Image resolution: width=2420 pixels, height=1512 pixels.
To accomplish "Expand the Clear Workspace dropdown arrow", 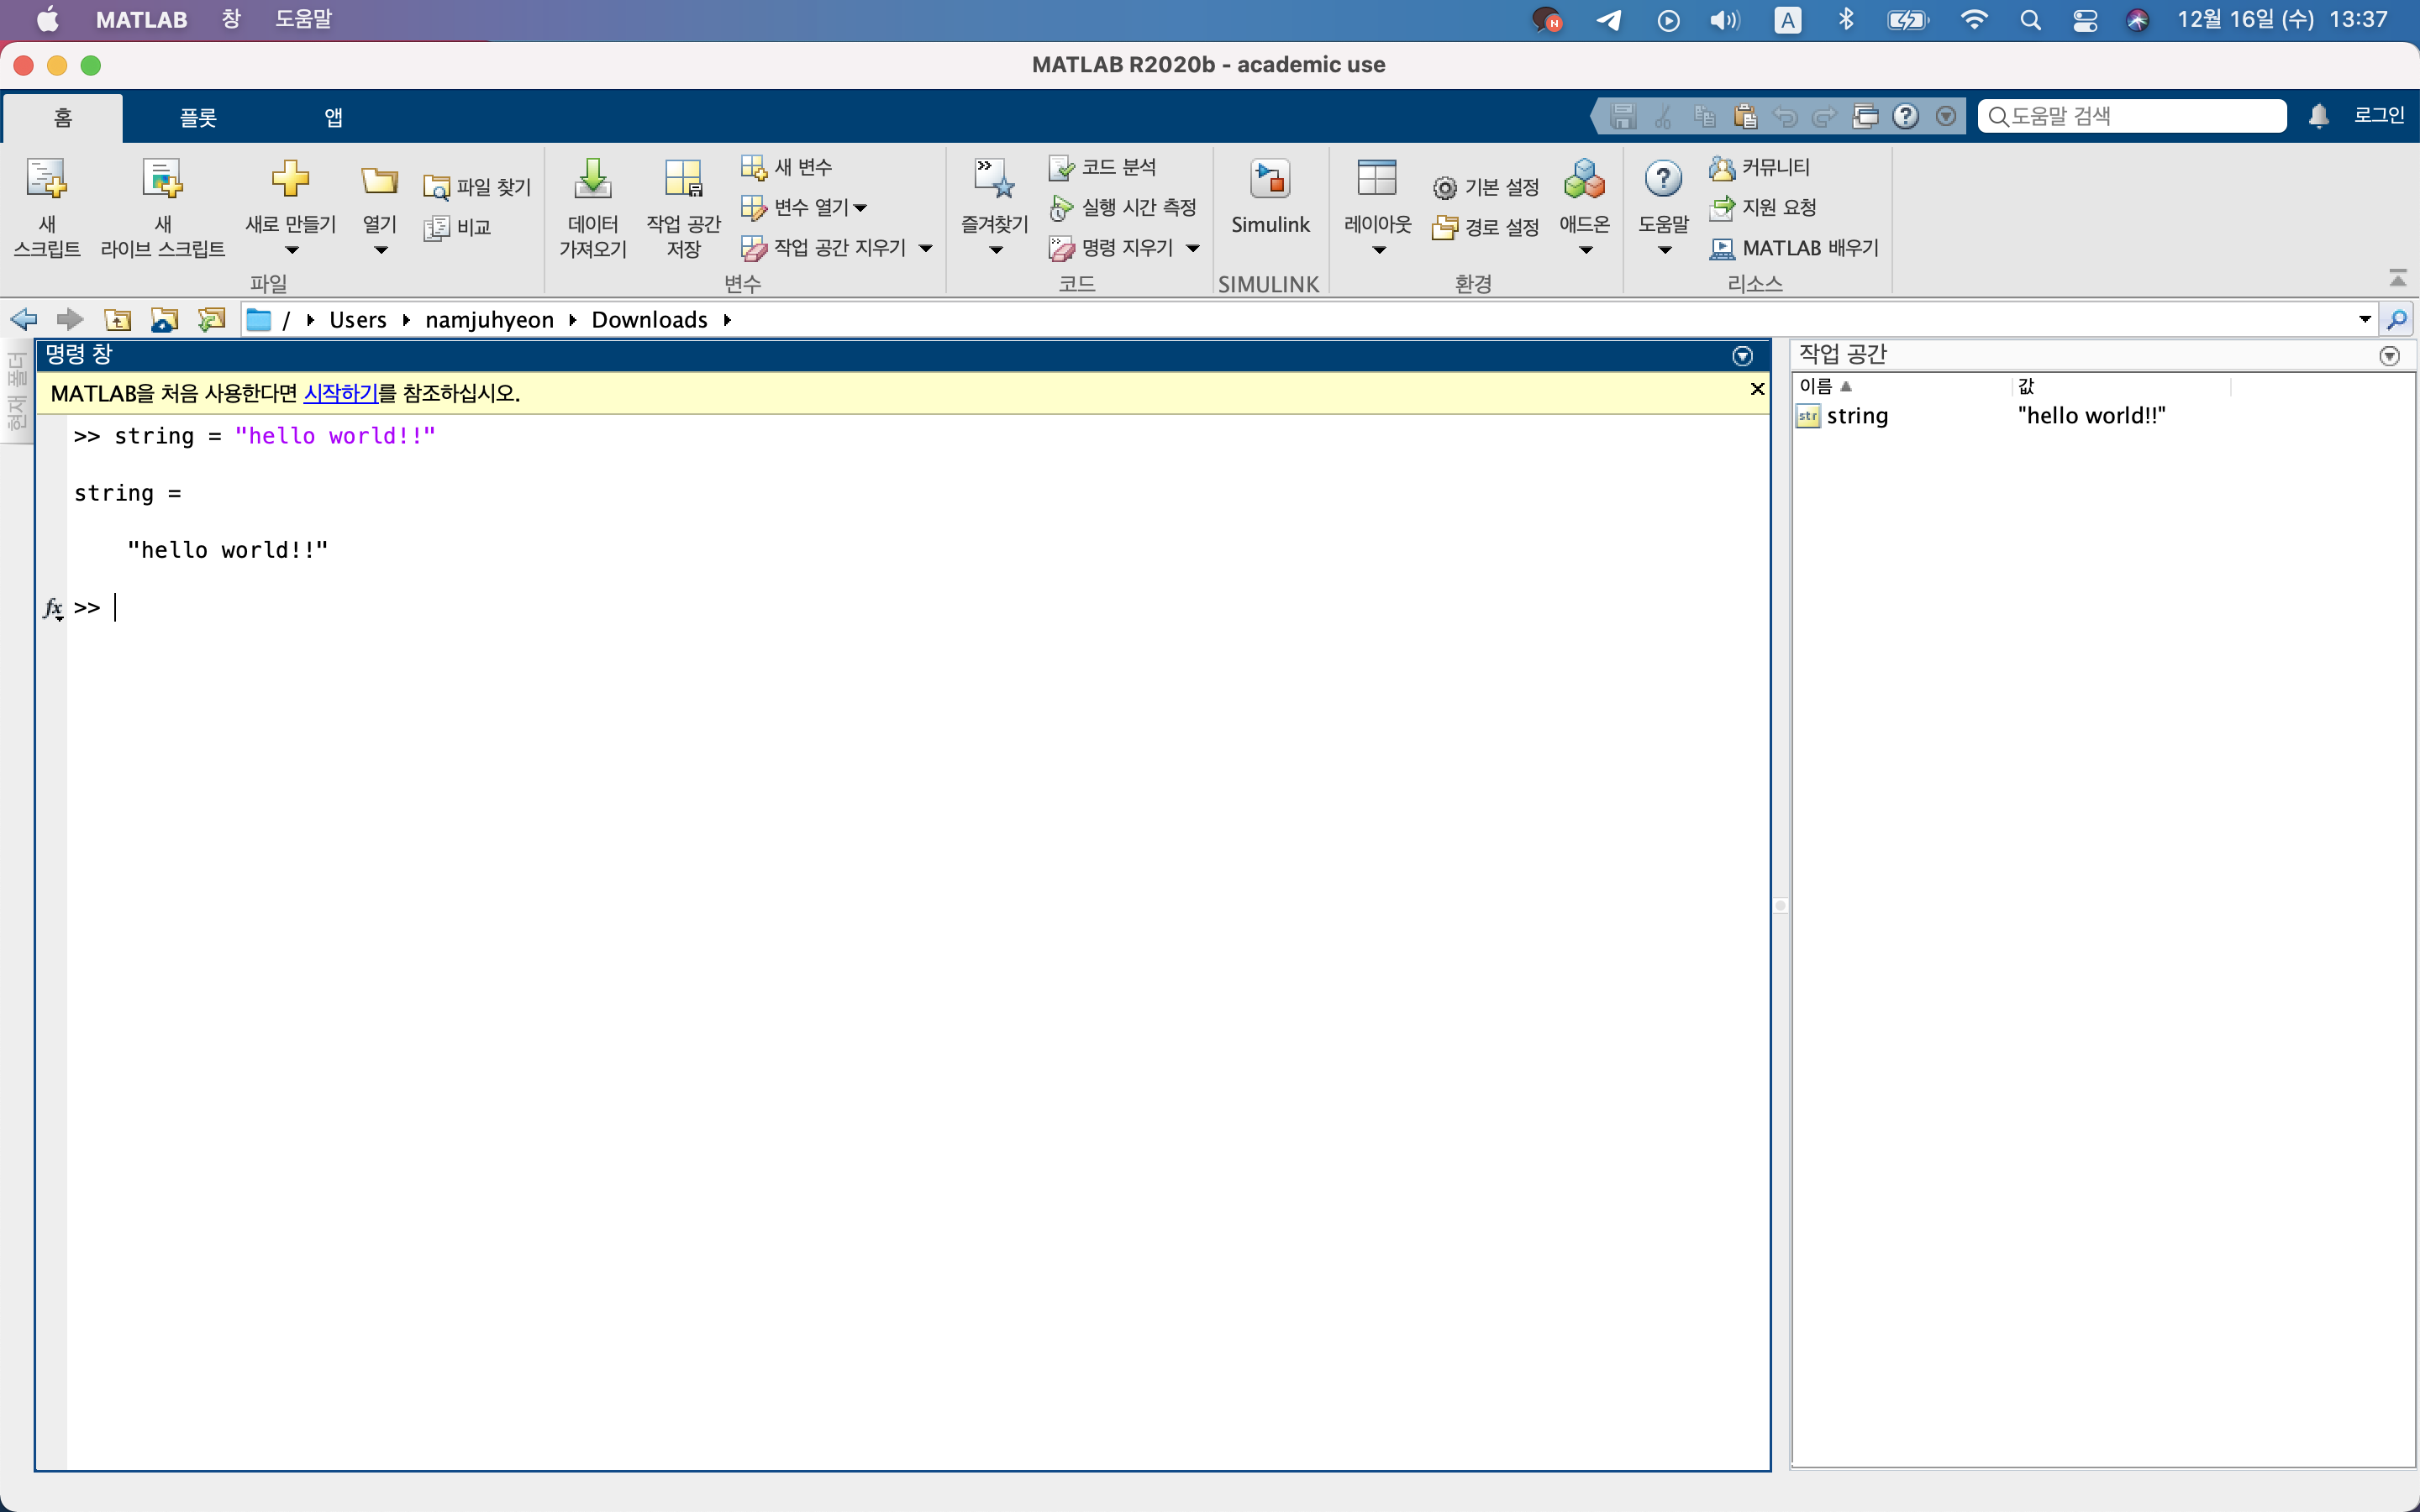I will pos(926,248).
